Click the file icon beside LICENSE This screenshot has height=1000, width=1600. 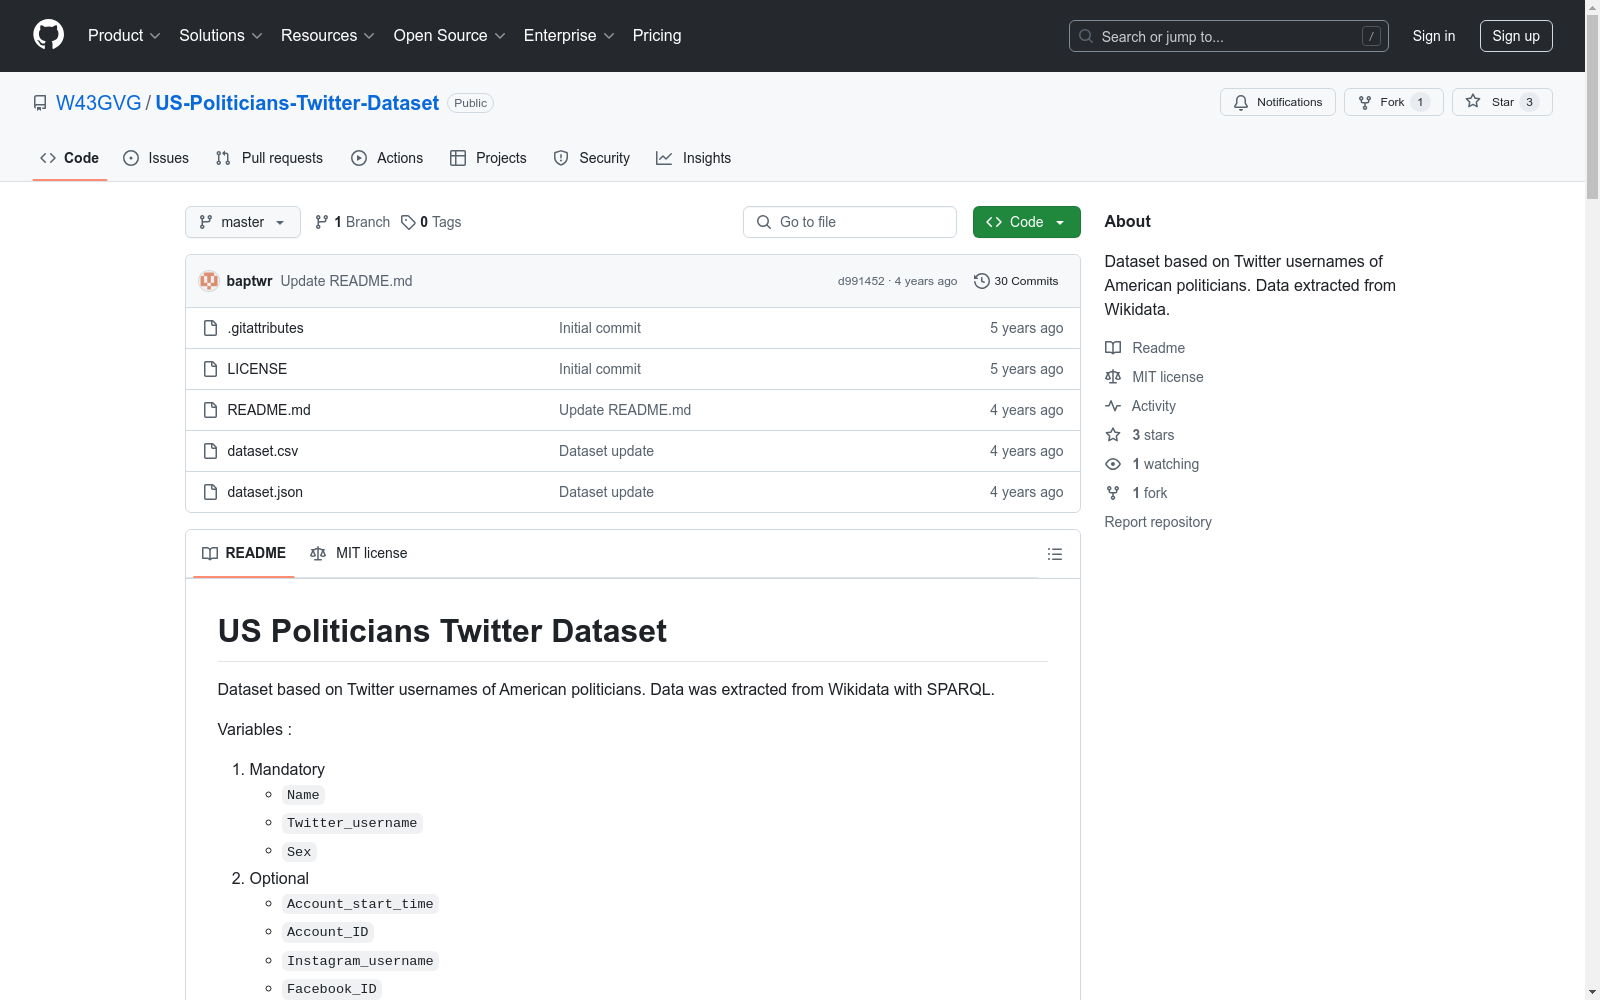coord(210,369)
